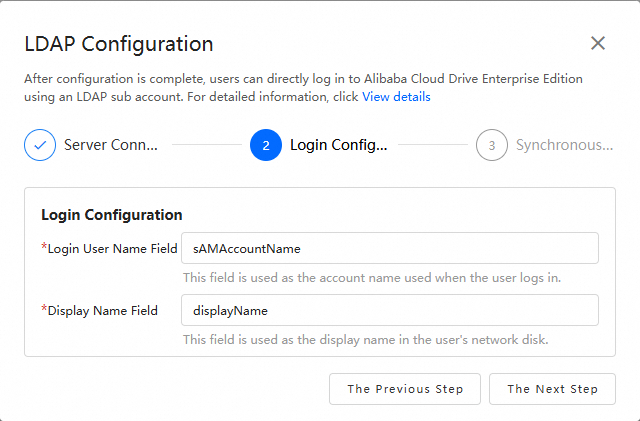
Task: Click the LDAP Configuration dialog title
Action: (119, 44)
